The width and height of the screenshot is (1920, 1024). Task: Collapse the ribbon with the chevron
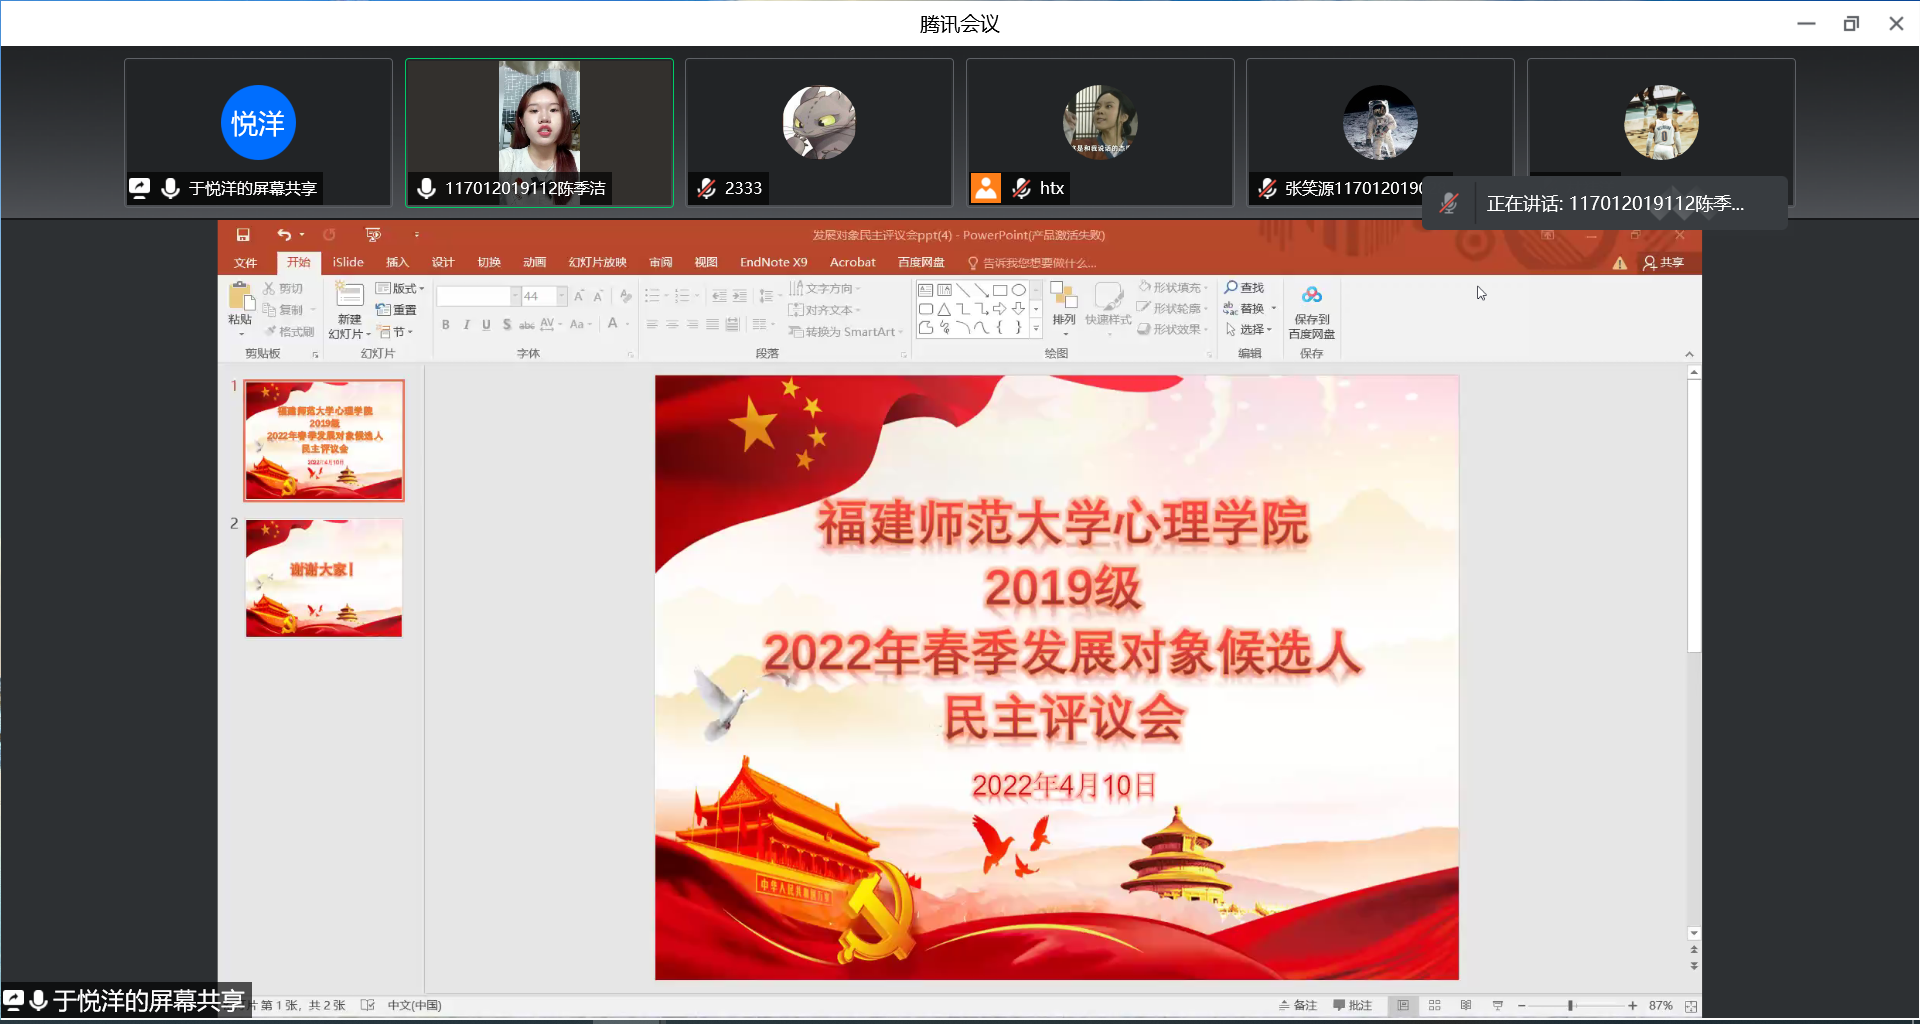coord(1689,354)
